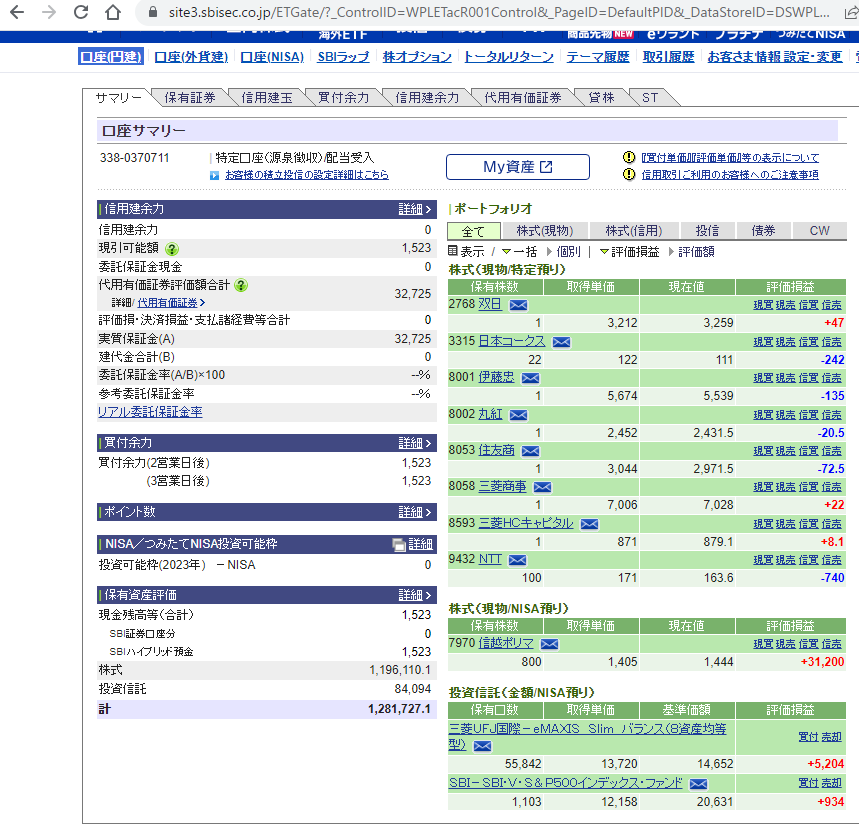Click the envelope icon next to 3315 日本コークス
The image size is (859, 825).
point(562,342)
